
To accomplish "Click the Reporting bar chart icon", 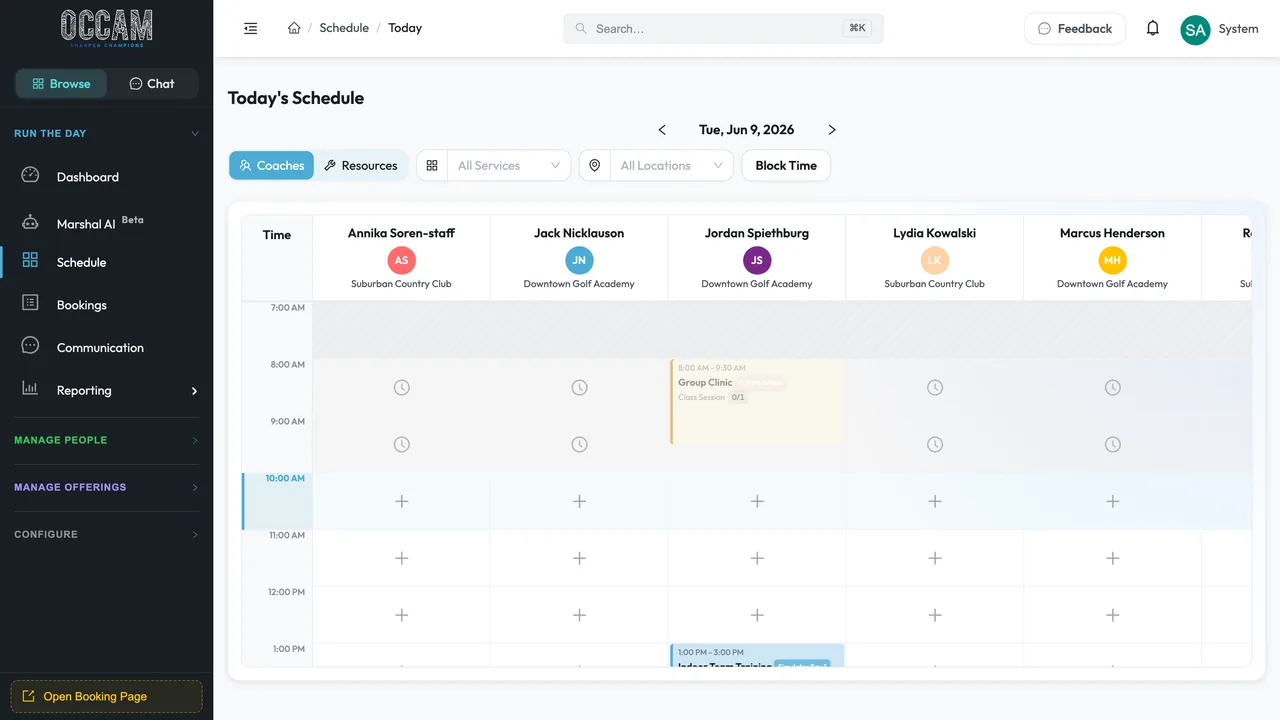I will click(x=30, y=388).
